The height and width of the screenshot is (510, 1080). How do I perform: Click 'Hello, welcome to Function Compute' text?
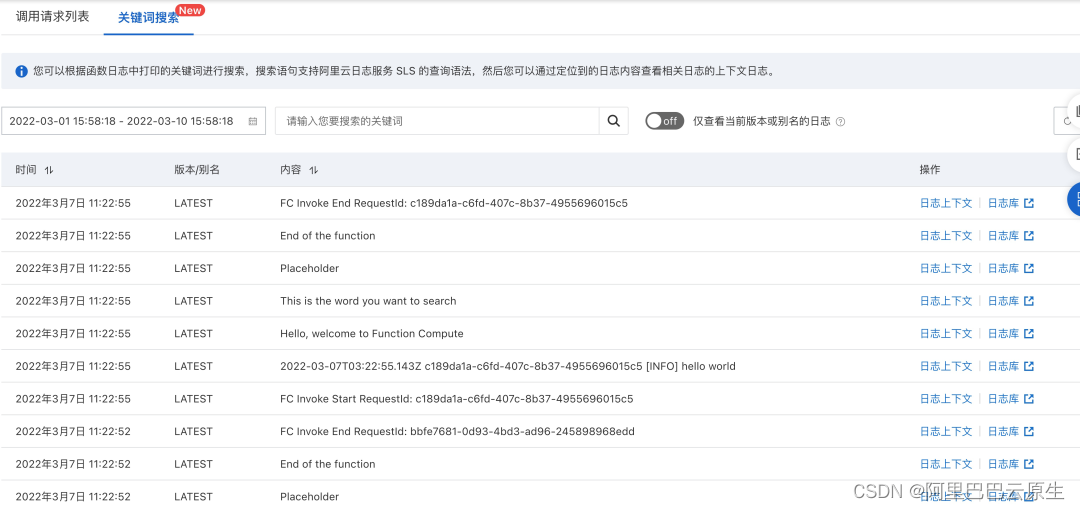[372, 334]
